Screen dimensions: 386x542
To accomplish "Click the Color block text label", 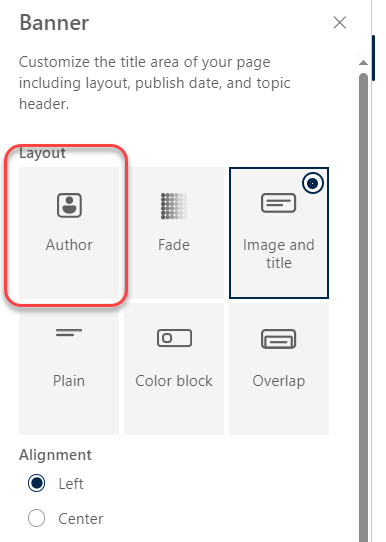I will (x=174, y=381).
